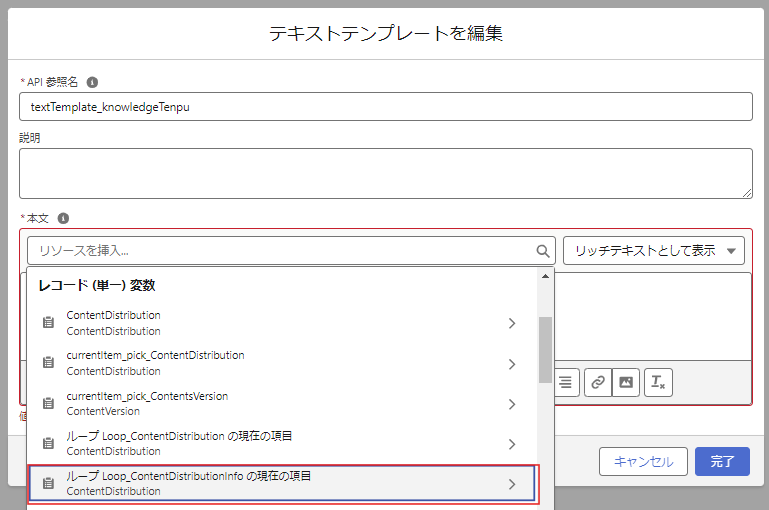Click the 本文 rich text editing area
Screen dimensions: 769x510
pos(653,317)
